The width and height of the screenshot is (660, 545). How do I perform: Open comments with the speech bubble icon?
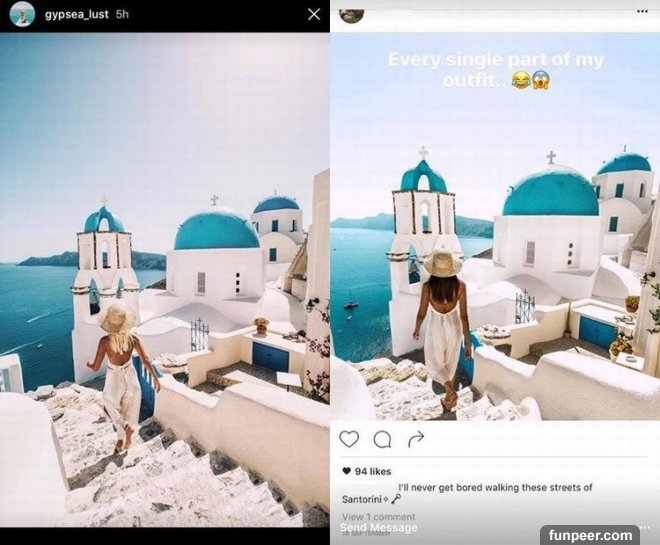pos(382,439)
